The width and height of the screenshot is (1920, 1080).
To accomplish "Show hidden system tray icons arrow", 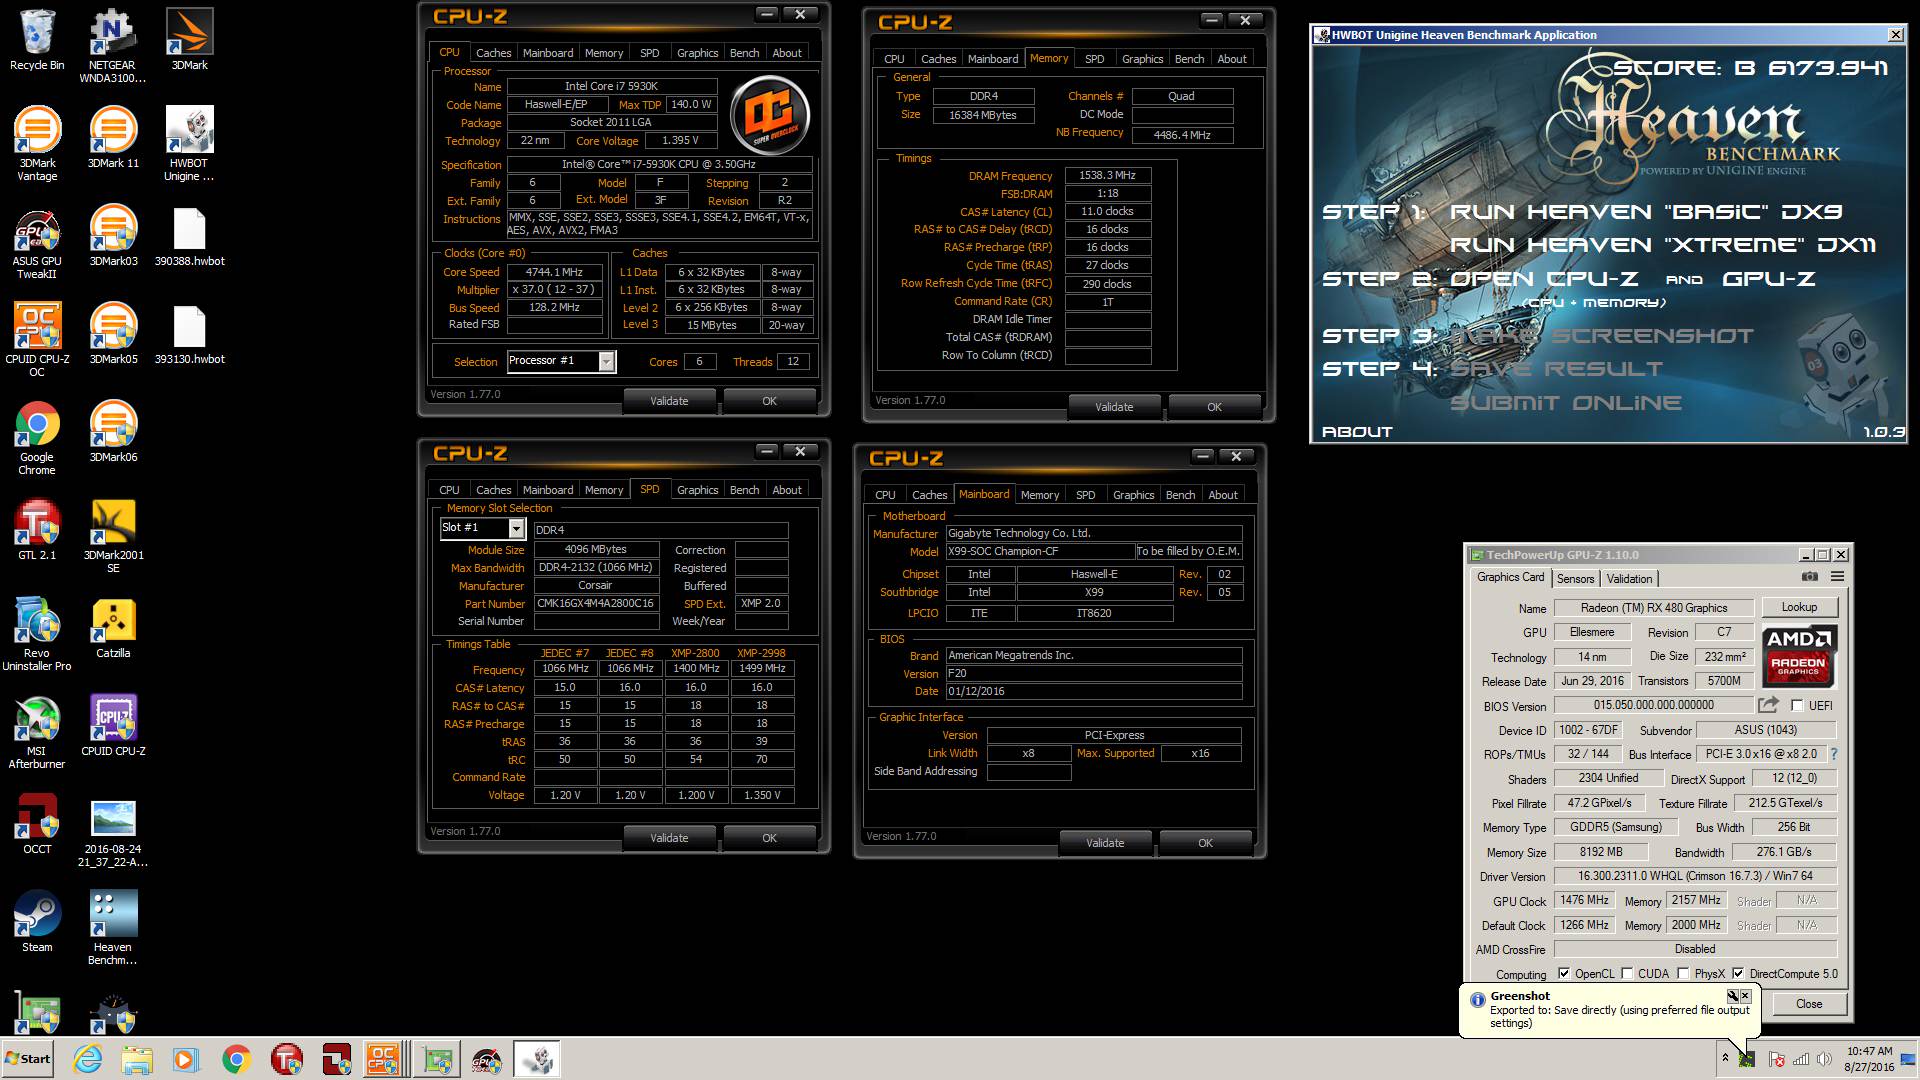I will click(x=1725, y=1058).
